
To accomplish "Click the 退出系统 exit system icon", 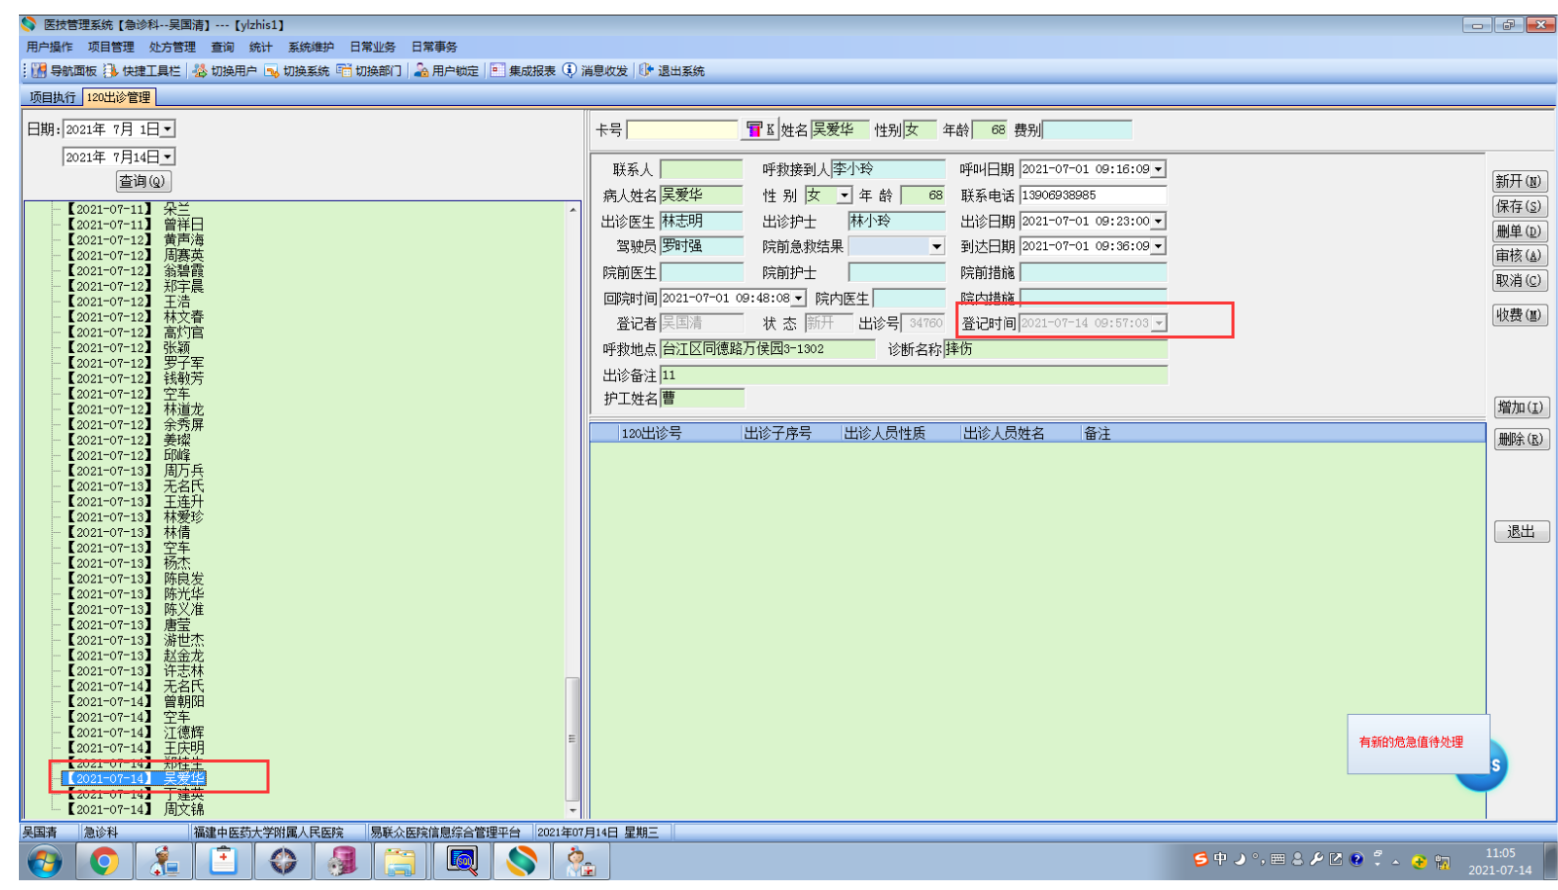I will tap(646, 71).
